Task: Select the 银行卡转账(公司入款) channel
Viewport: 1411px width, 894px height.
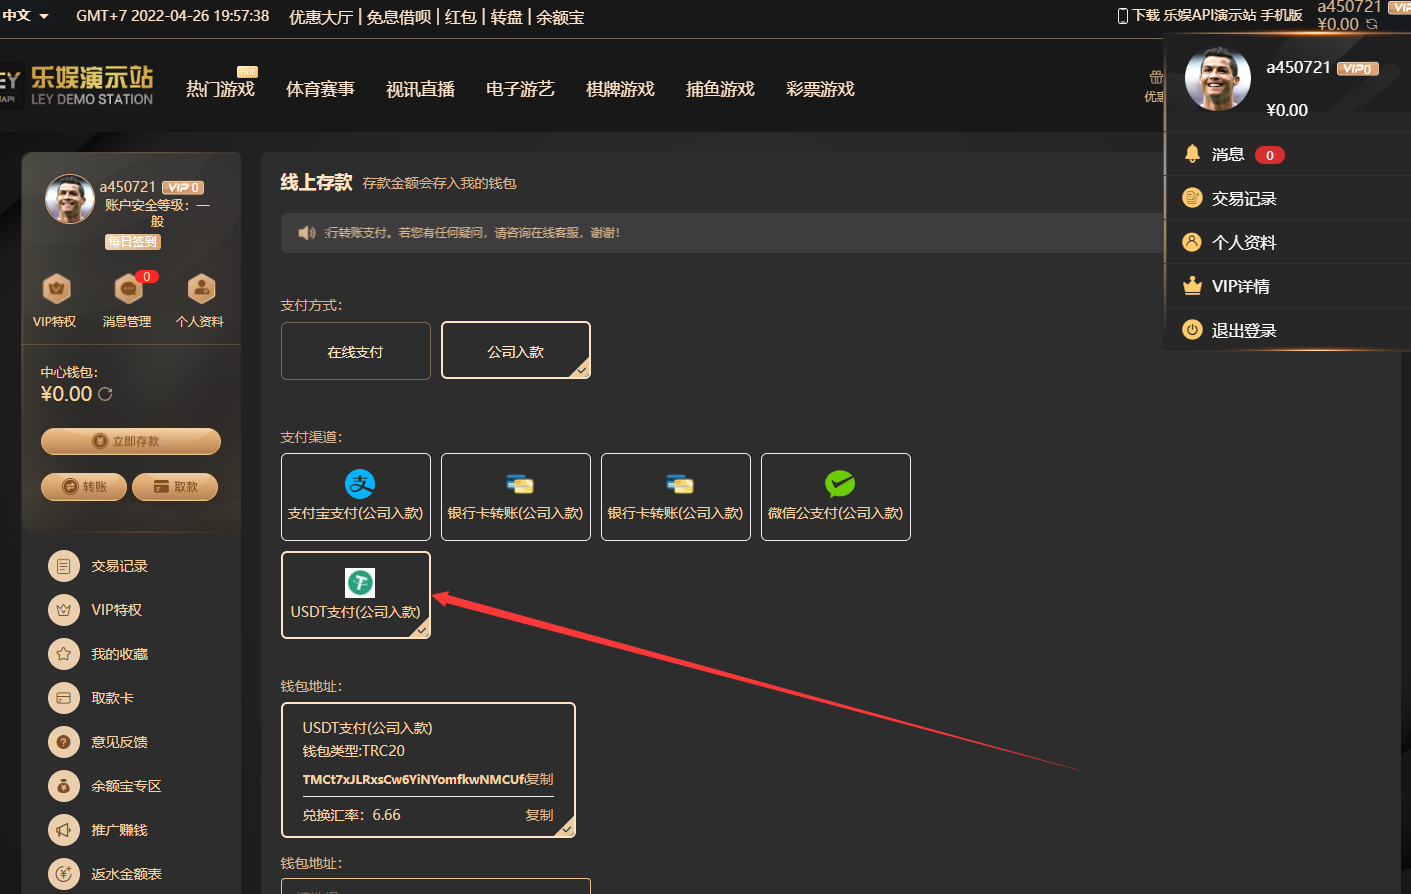Action: click(515, 497)
